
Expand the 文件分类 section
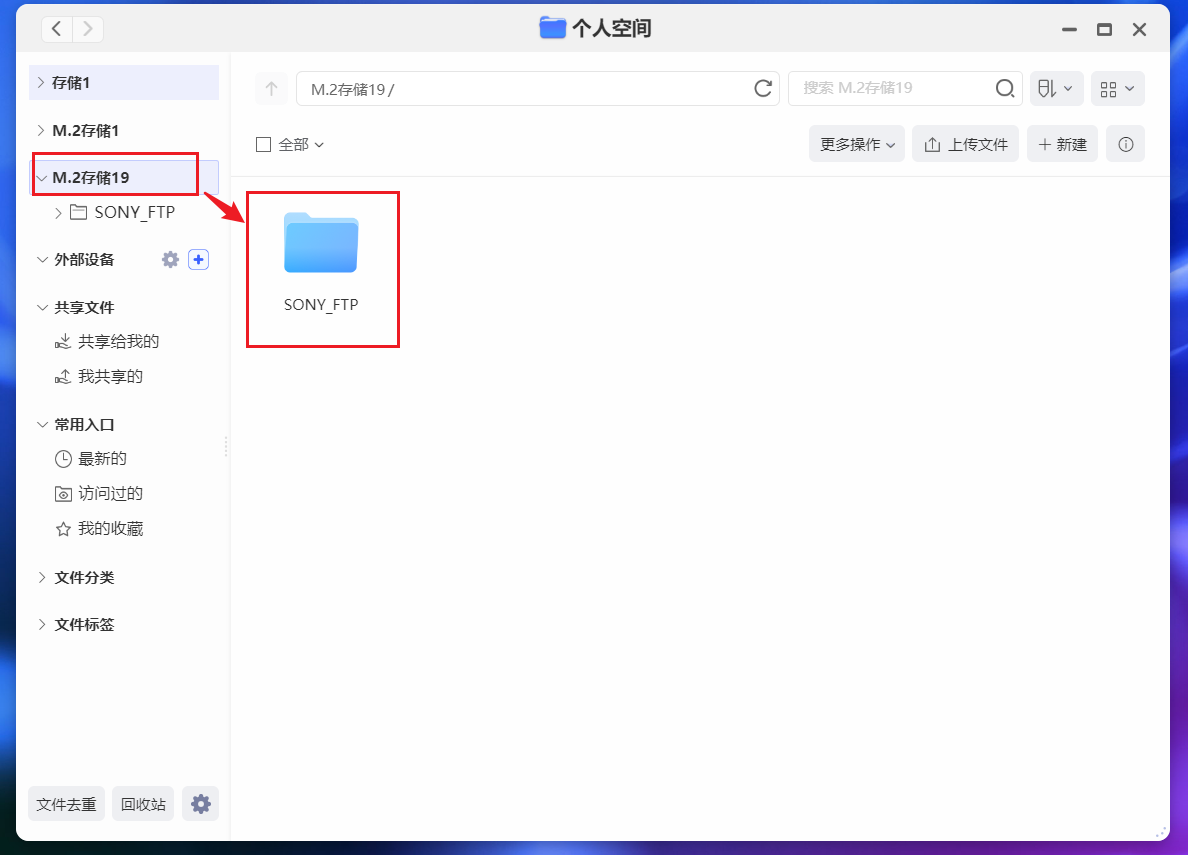click(42, 578)
